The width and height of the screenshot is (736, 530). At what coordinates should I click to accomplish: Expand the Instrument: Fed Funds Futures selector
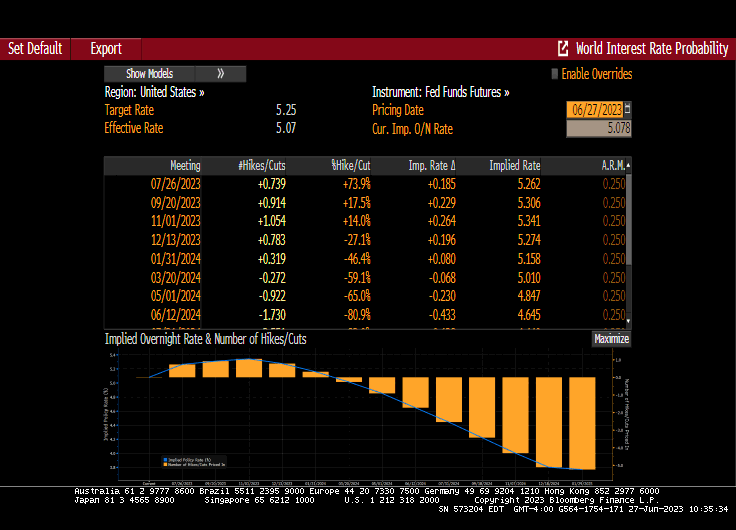click(440, 92)
